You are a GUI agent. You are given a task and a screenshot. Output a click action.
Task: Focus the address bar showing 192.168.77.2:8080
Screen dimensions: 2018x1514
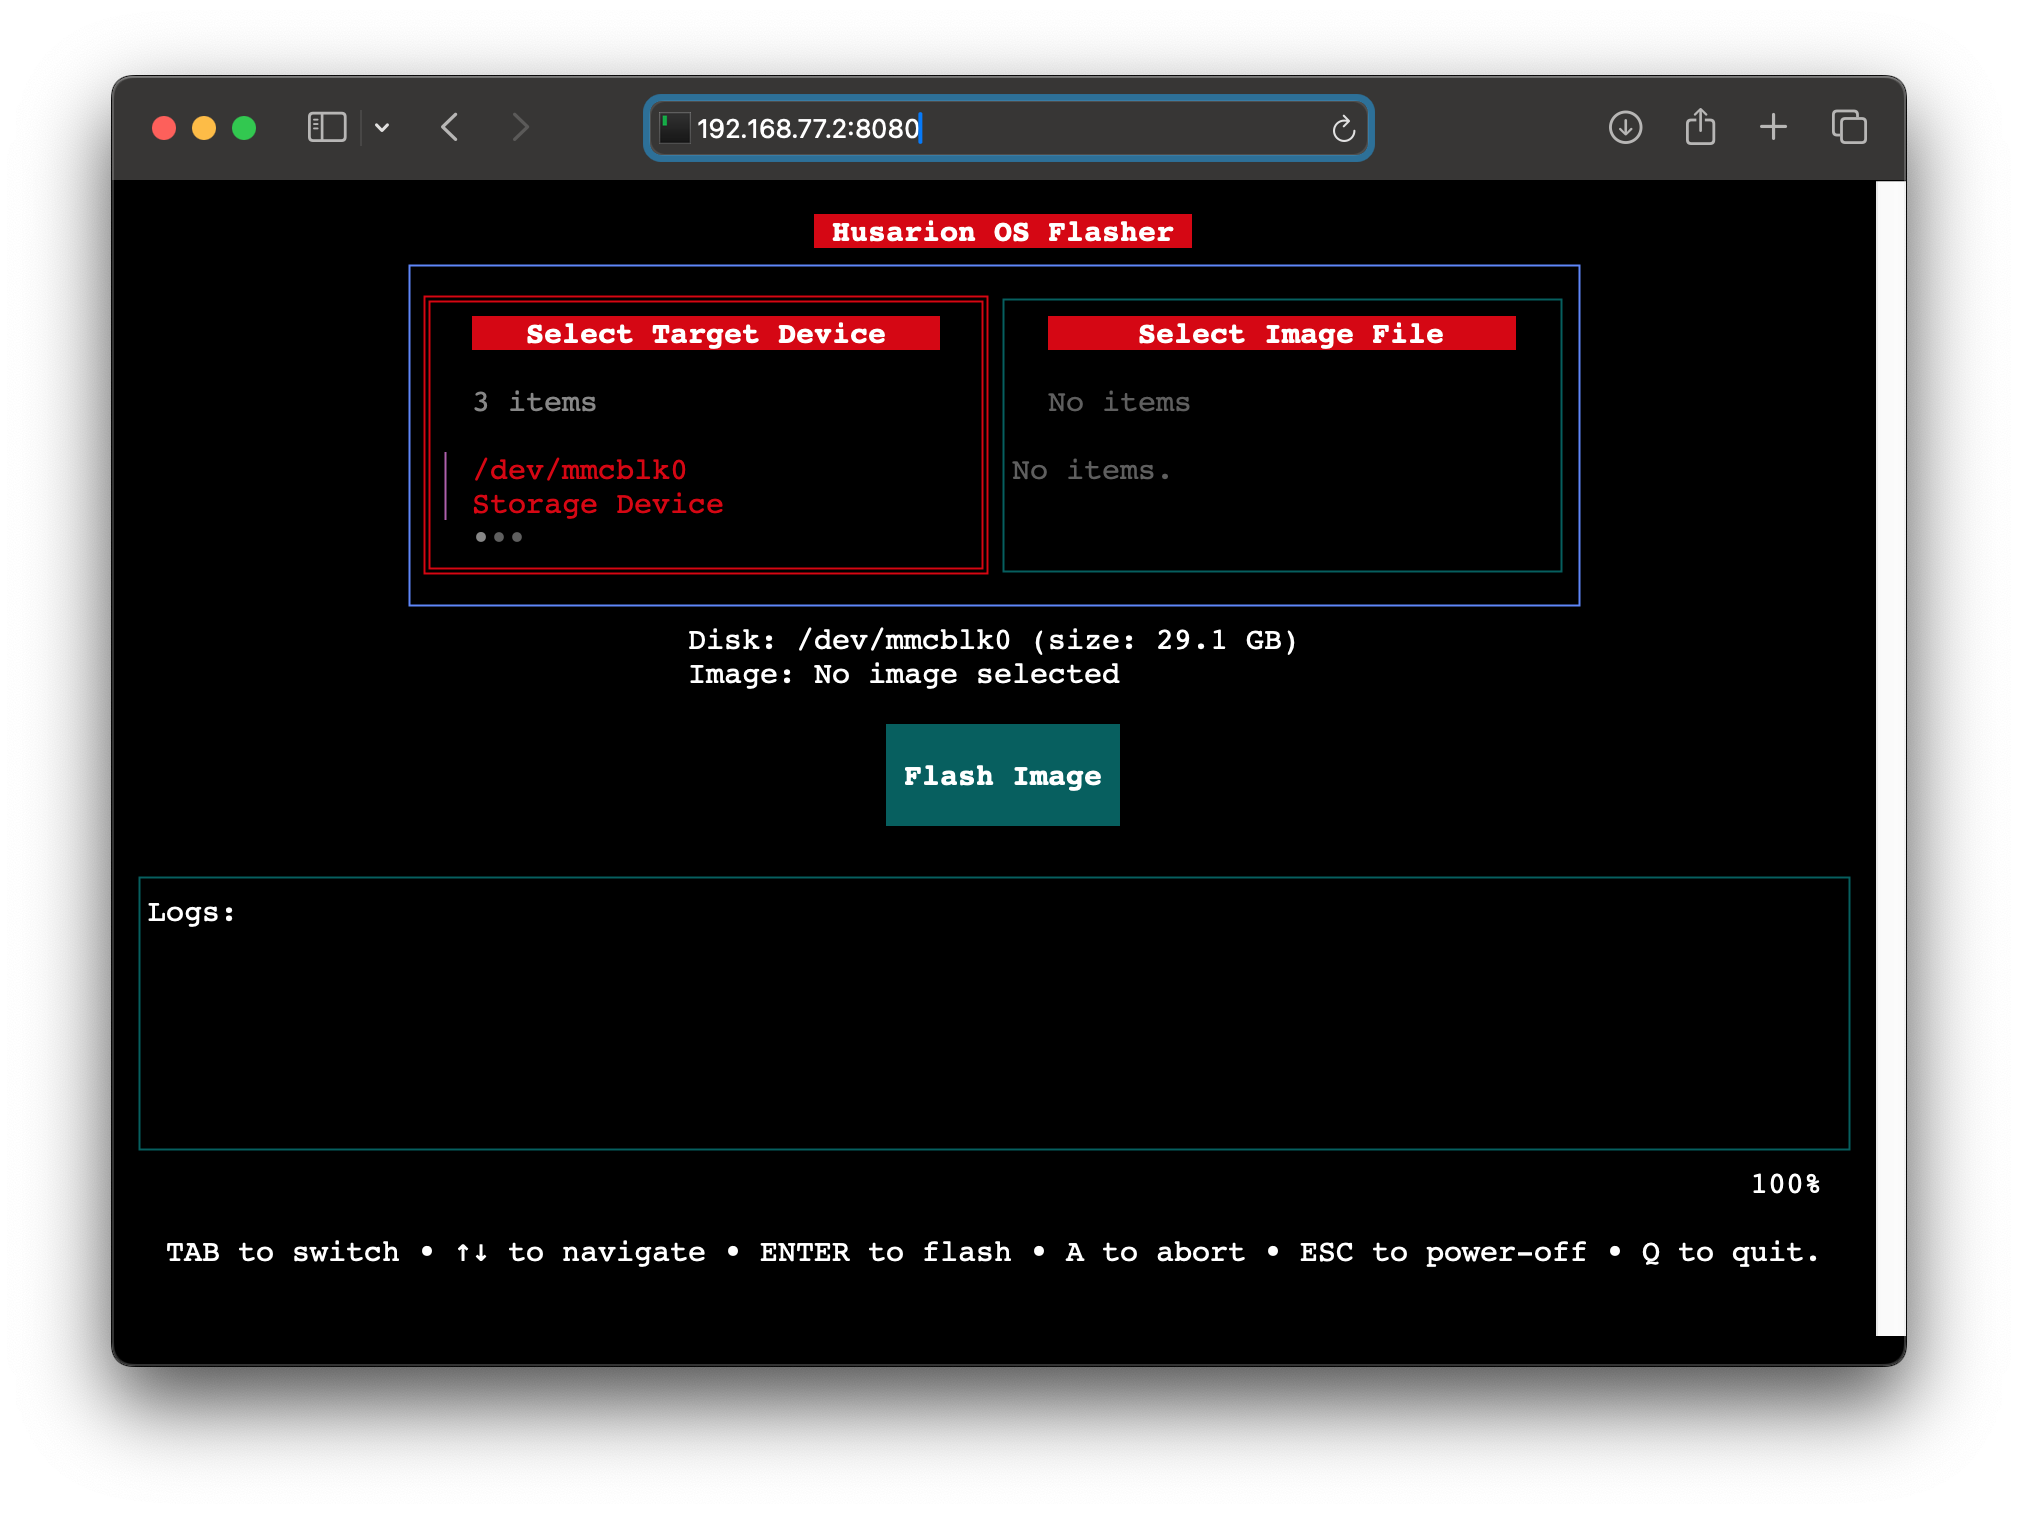point(1008,128)
